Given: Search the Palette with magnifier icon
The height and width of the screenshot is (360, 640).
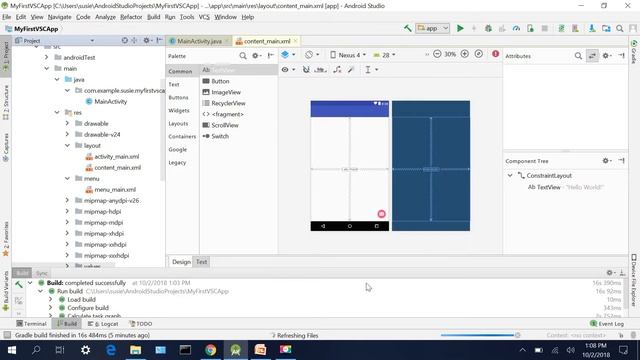Looking at the screenshot, I should (243, 56).
